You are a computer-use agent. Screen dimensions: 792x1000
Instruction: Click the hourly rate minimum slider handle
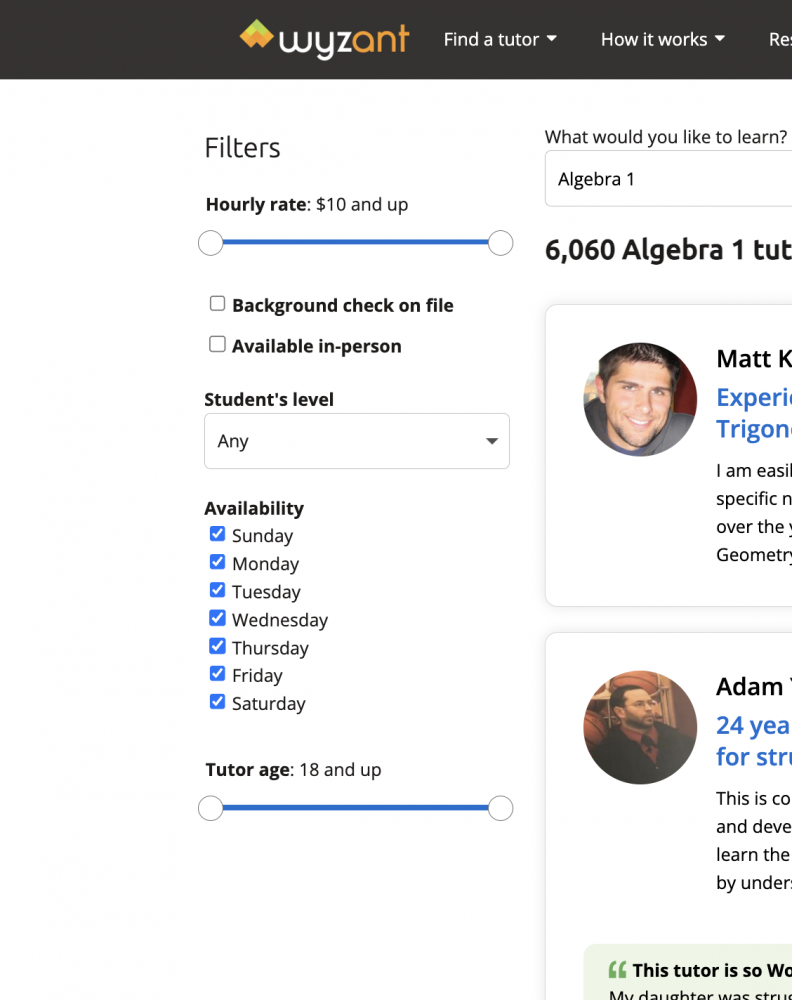[210, 243]
